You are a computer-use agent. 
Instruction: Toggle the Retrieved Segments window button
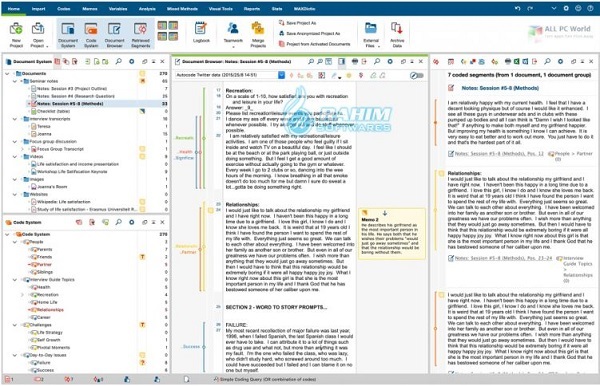[140, 34]
